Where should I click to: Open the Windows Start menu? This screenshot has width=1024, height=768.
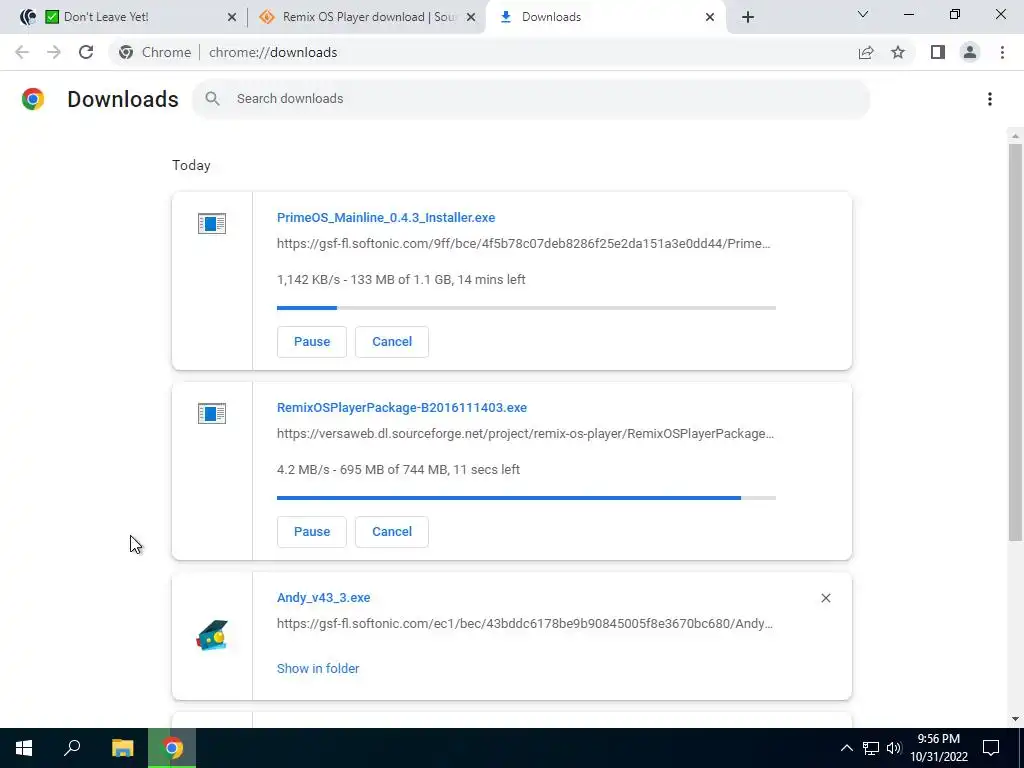tap(24, 748)
